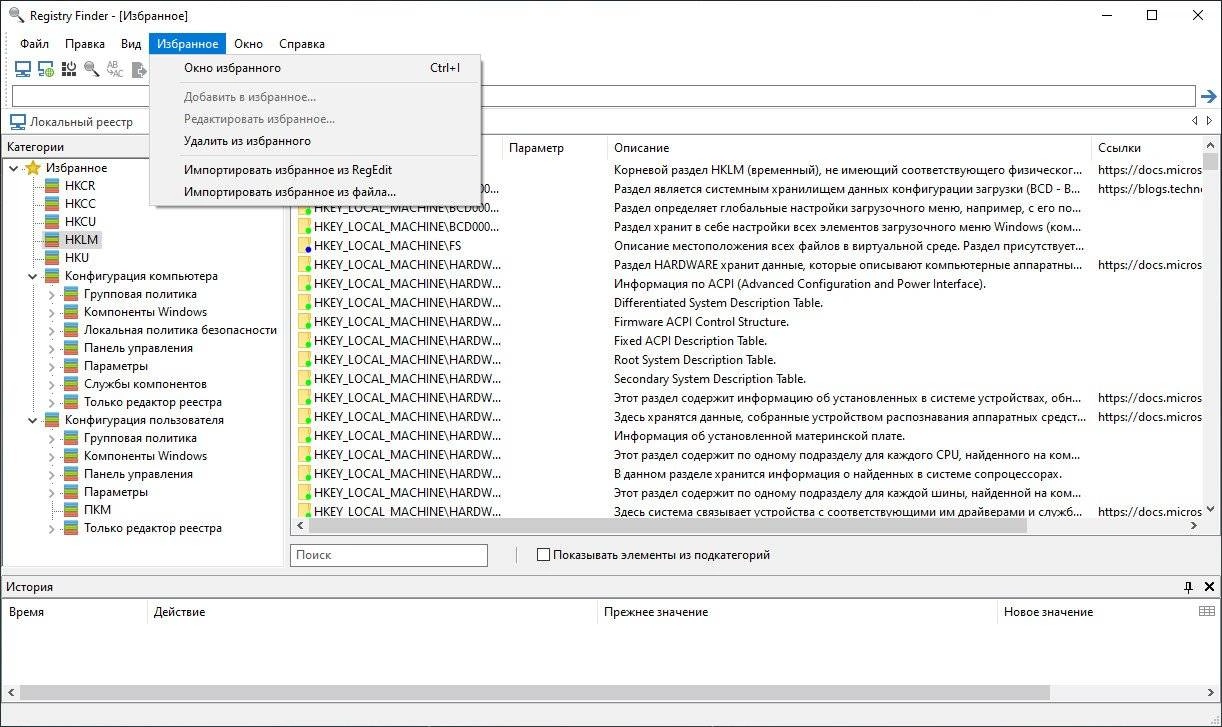
Task: Click the left tab scroll arrow
Action: pos(1194,121)
